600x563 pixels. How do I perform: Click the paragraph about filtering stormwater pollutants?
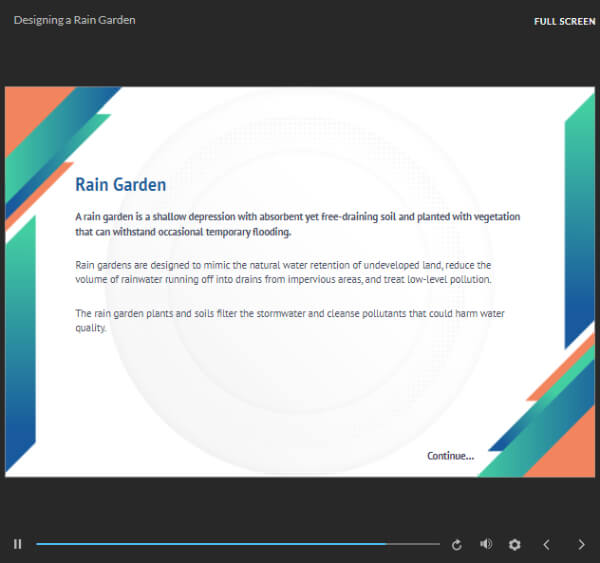[x=290, y=320]
